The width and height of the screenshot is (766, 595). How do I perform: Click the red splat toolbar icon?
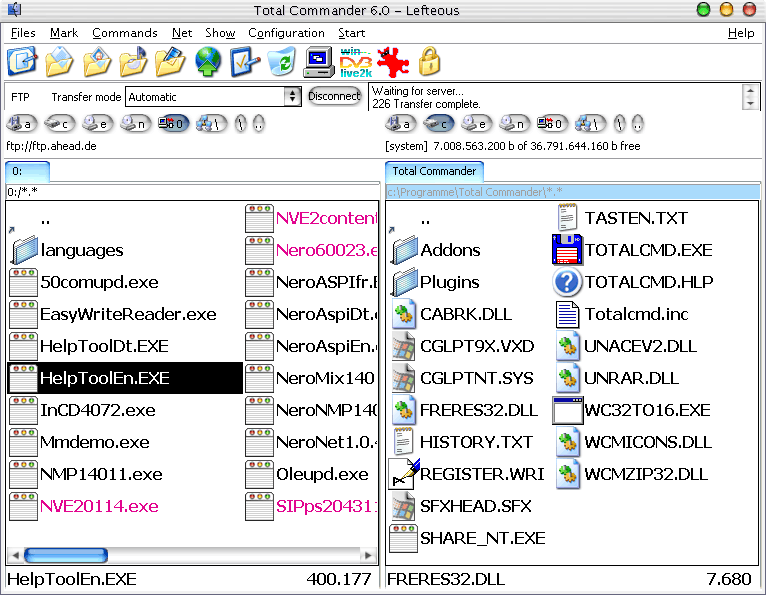393,62
